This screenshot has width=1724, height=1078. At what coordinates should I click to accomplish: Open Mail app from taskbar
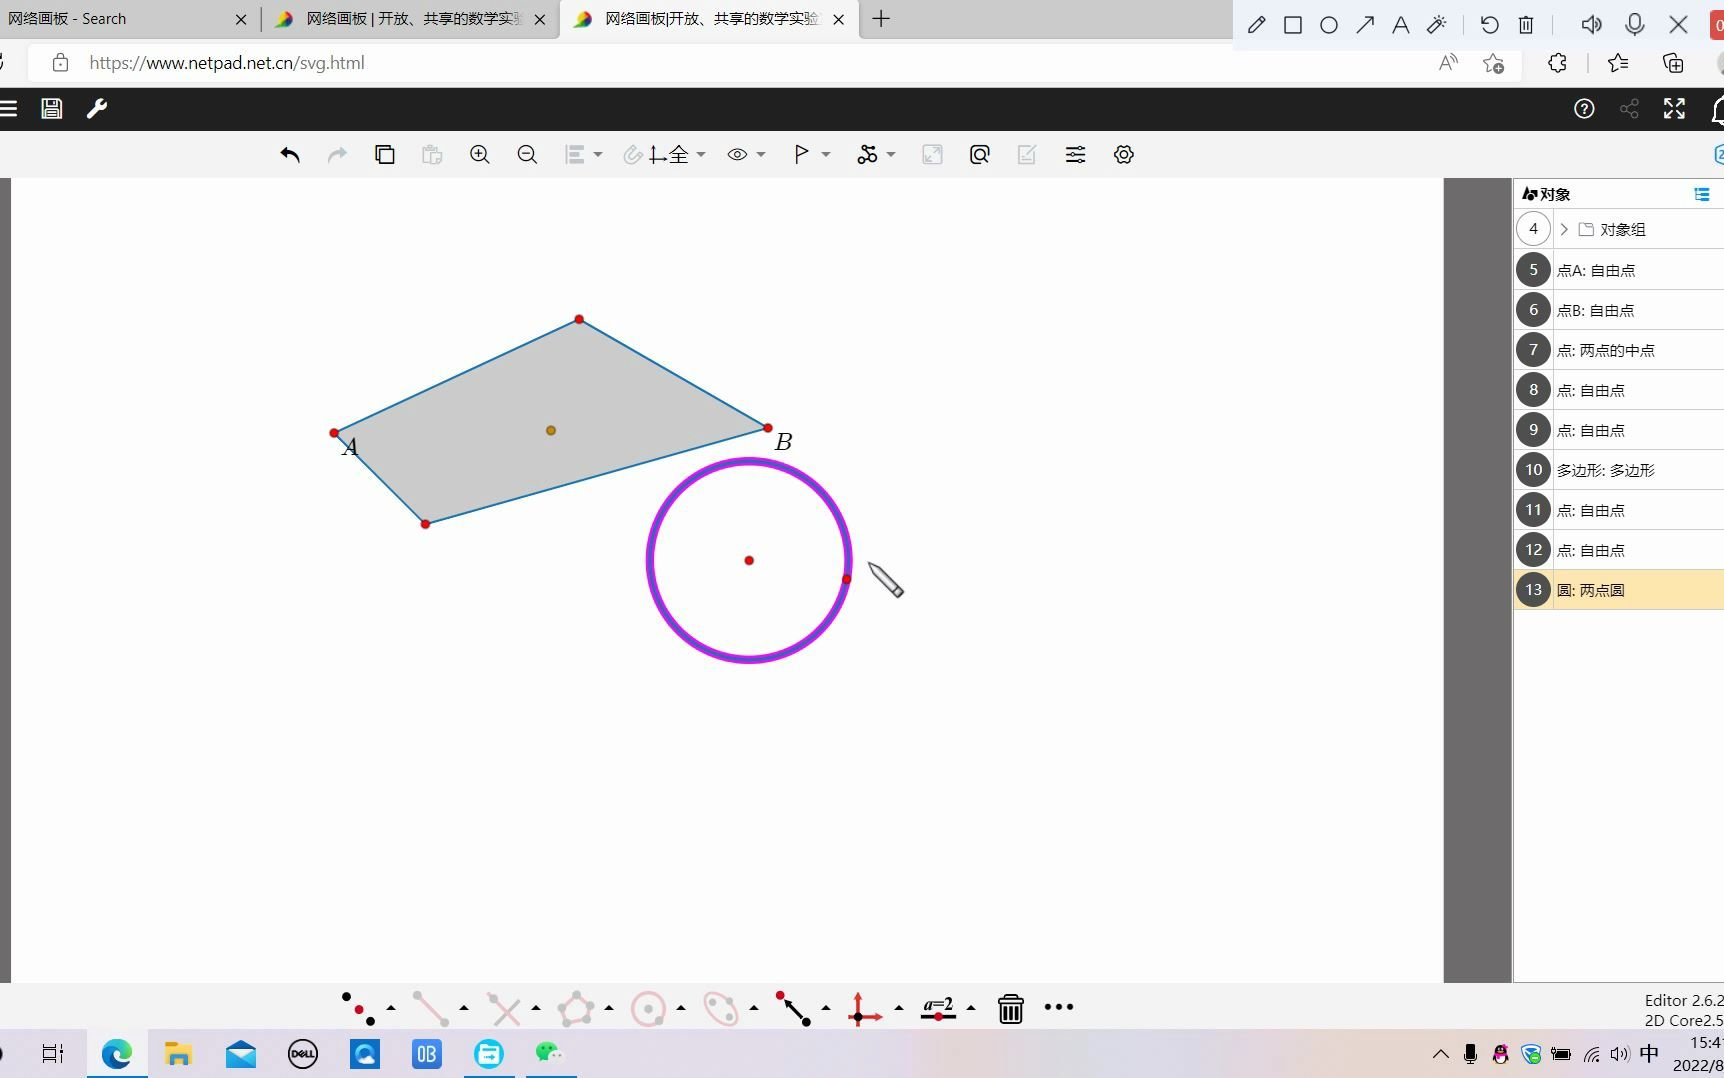tap(241, 1054)
